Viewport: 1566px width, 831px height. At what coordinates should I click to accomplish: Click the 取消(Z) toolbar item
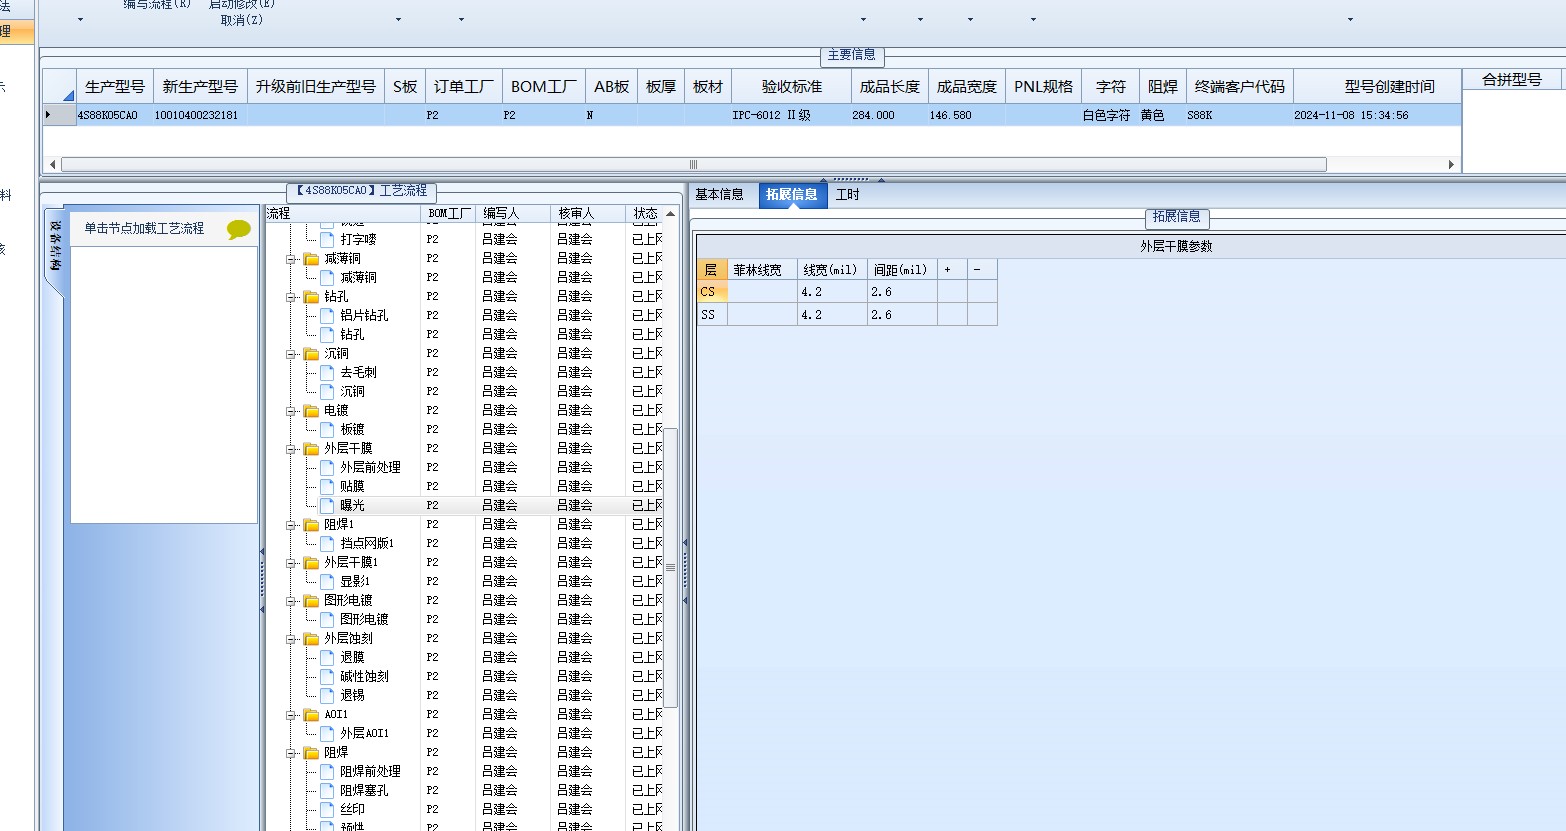point(241,20)
